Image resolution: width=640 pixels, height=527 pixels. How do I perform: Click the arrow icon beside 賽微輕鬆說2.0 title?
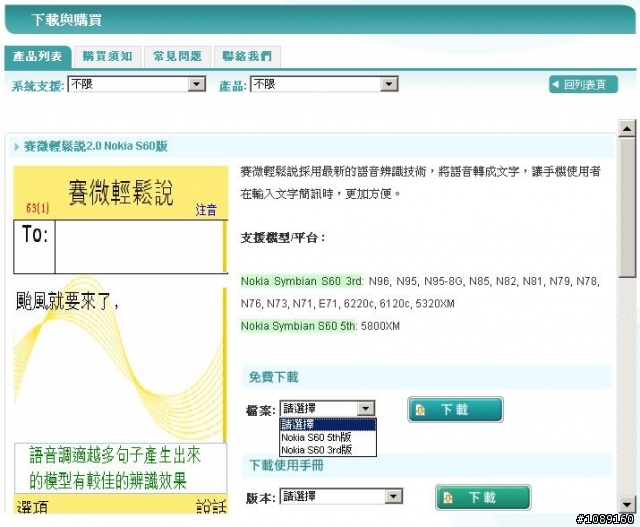click(16, 147)
